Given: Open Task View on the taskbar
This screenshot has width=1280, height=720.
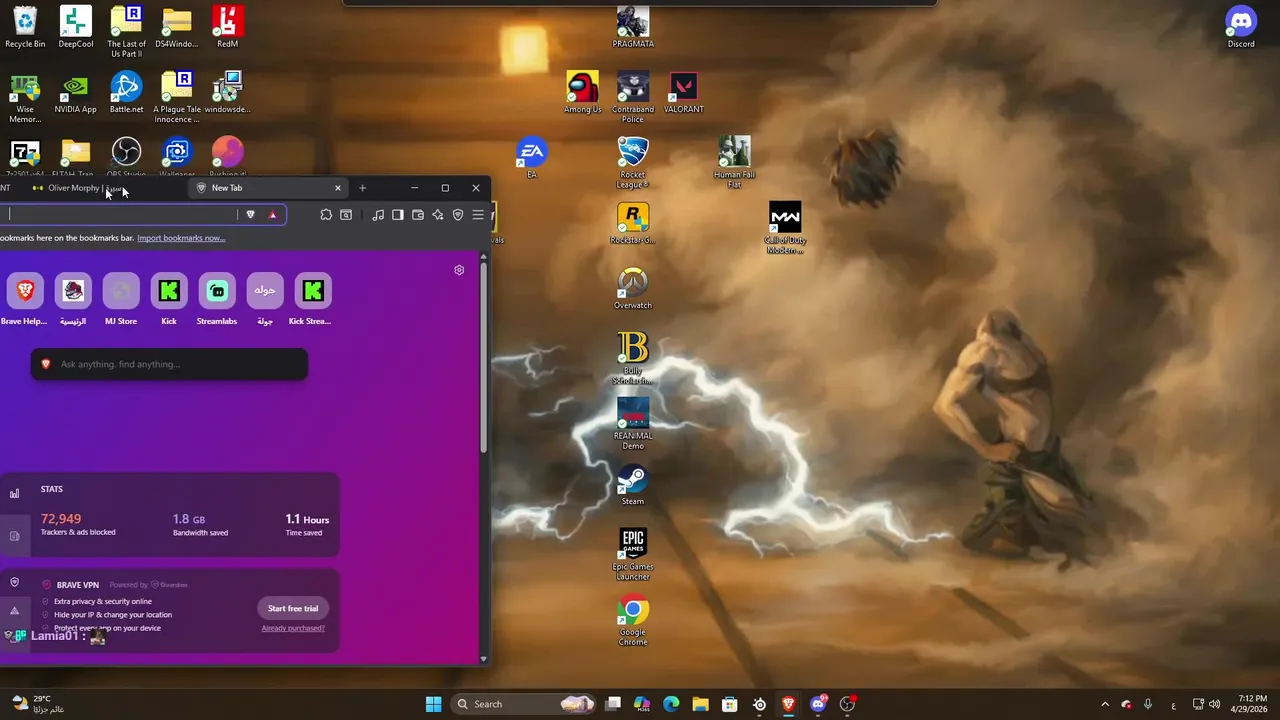Looking at the screenshot, I should (x=613, y=704).
